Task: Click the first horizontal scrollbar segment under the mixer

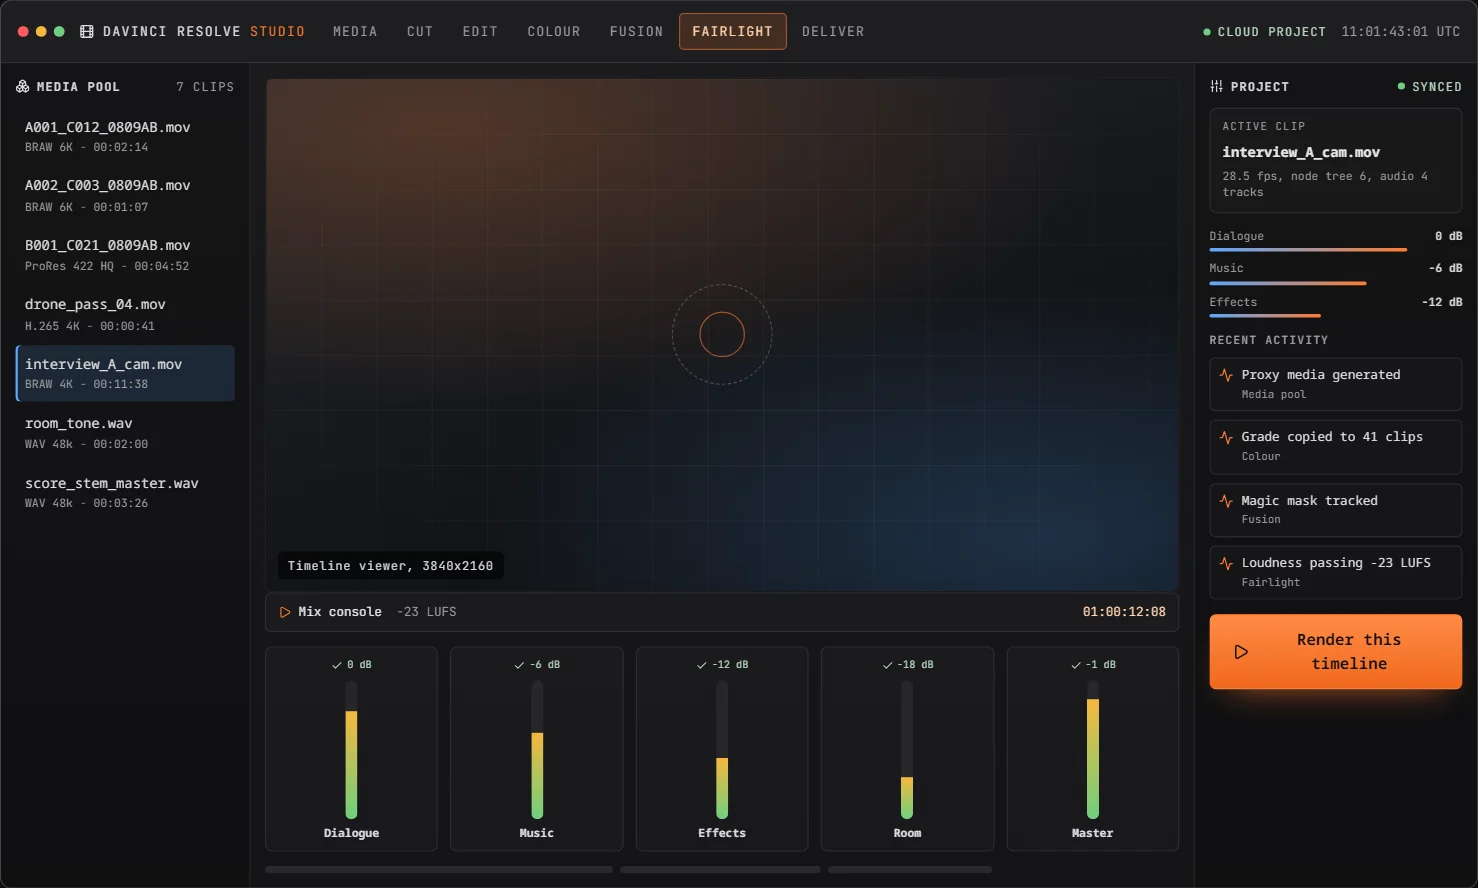Action: coord(439,870)
